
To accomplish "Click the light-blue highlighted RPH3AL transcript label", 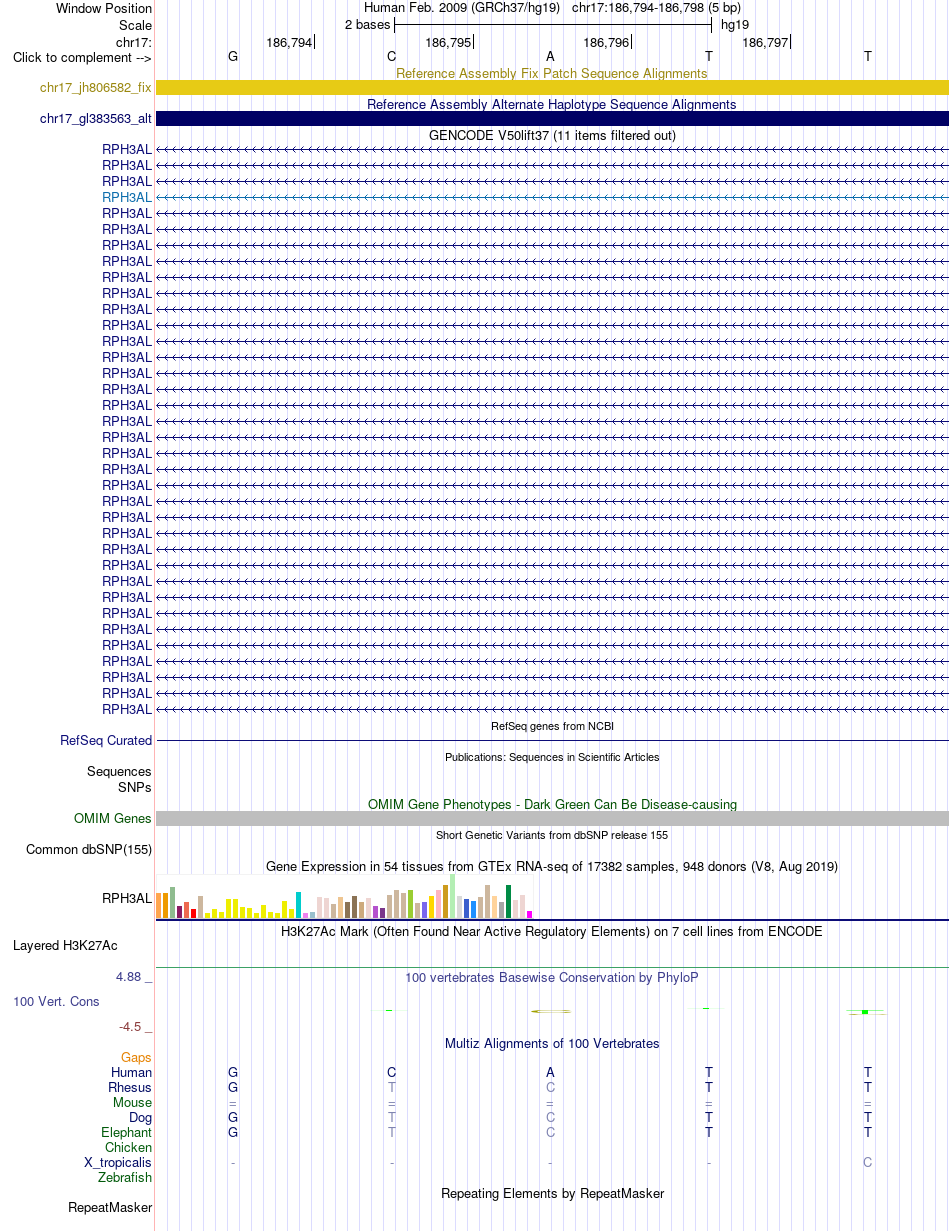I will pos(127,198).
